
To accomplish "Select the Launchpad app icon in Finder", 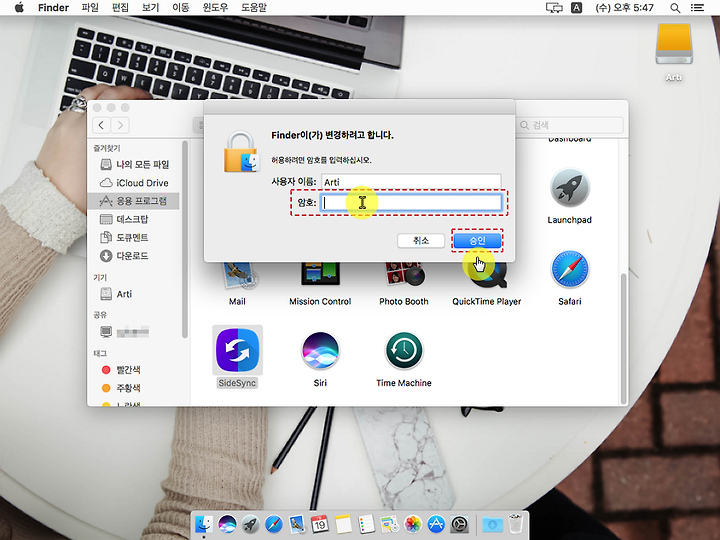I will coord(569,187).
